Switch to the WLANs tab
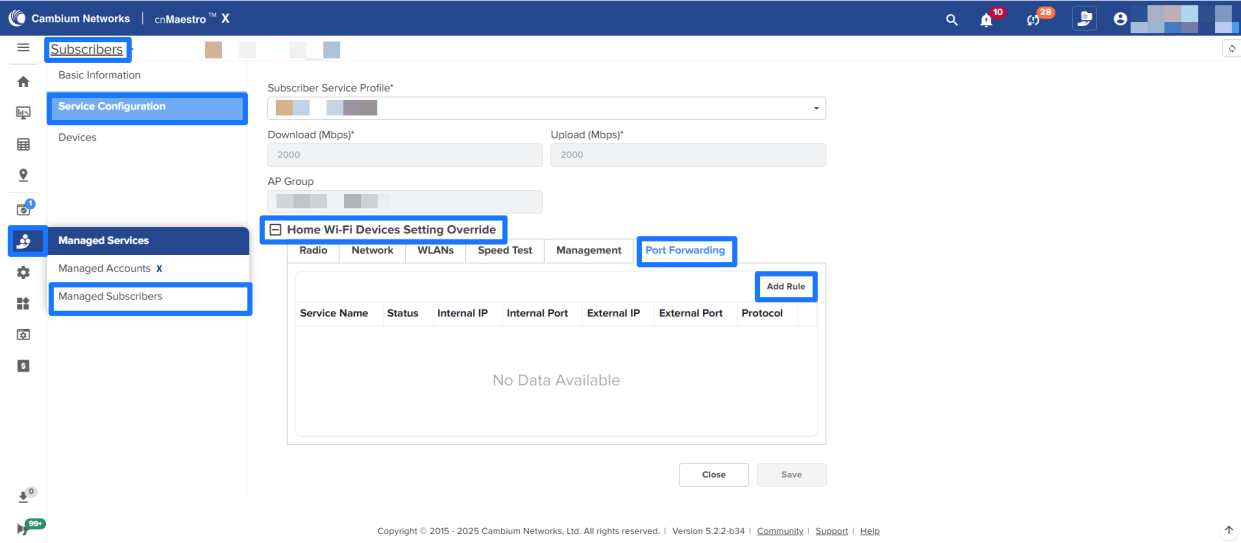 [x=435, y=251]
